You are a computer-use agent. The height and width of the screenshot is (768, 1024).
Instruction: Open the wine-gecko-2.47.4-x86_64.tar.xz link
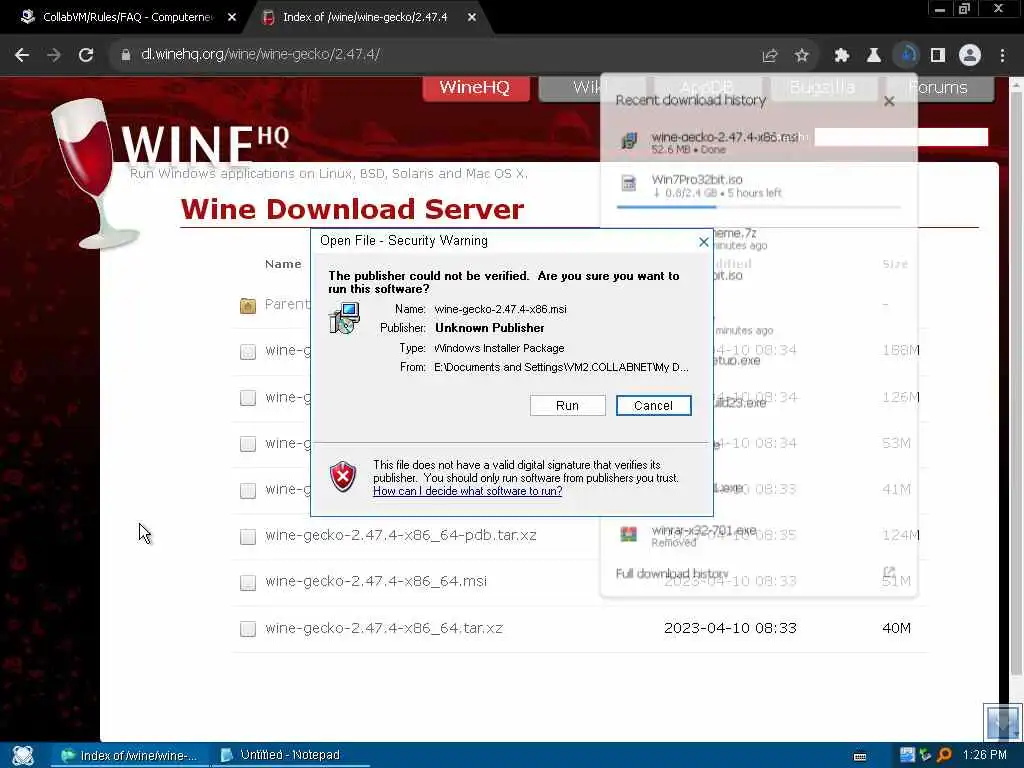click(x=384, y=628)
